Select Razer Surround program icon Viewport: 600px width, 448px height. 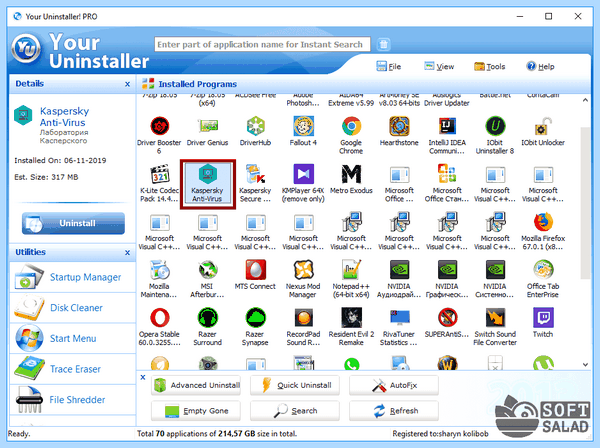pos(207,318)
